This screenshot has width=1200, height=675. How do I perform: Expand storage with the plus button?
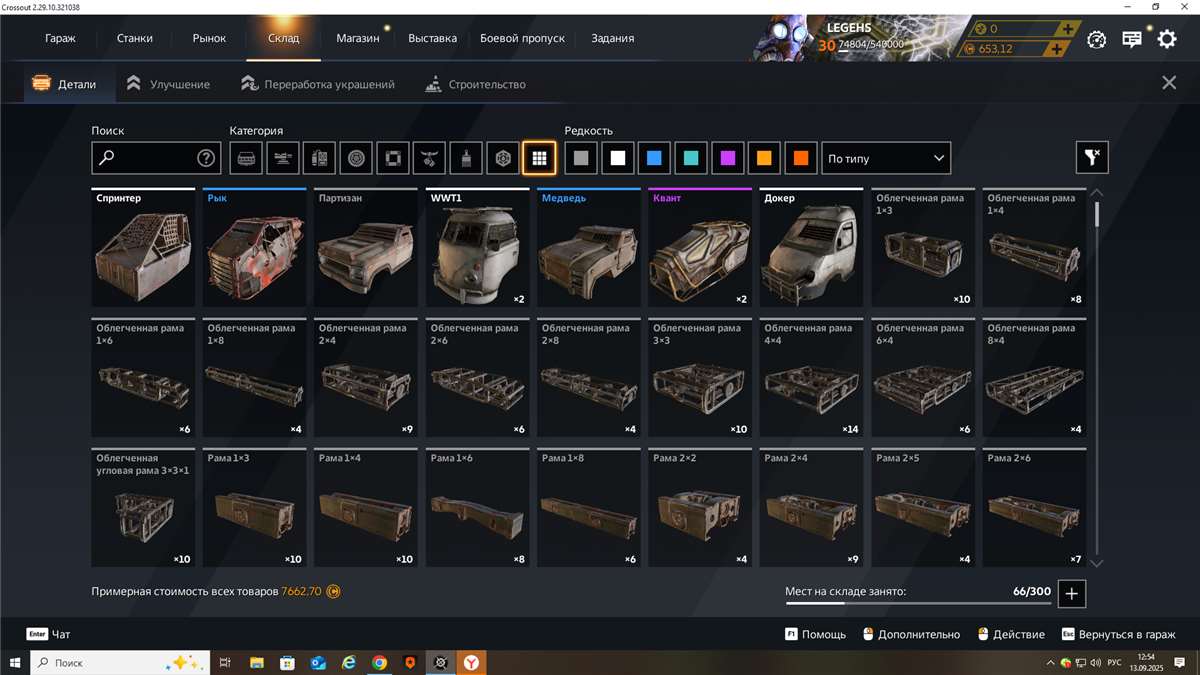(1071, 593)
